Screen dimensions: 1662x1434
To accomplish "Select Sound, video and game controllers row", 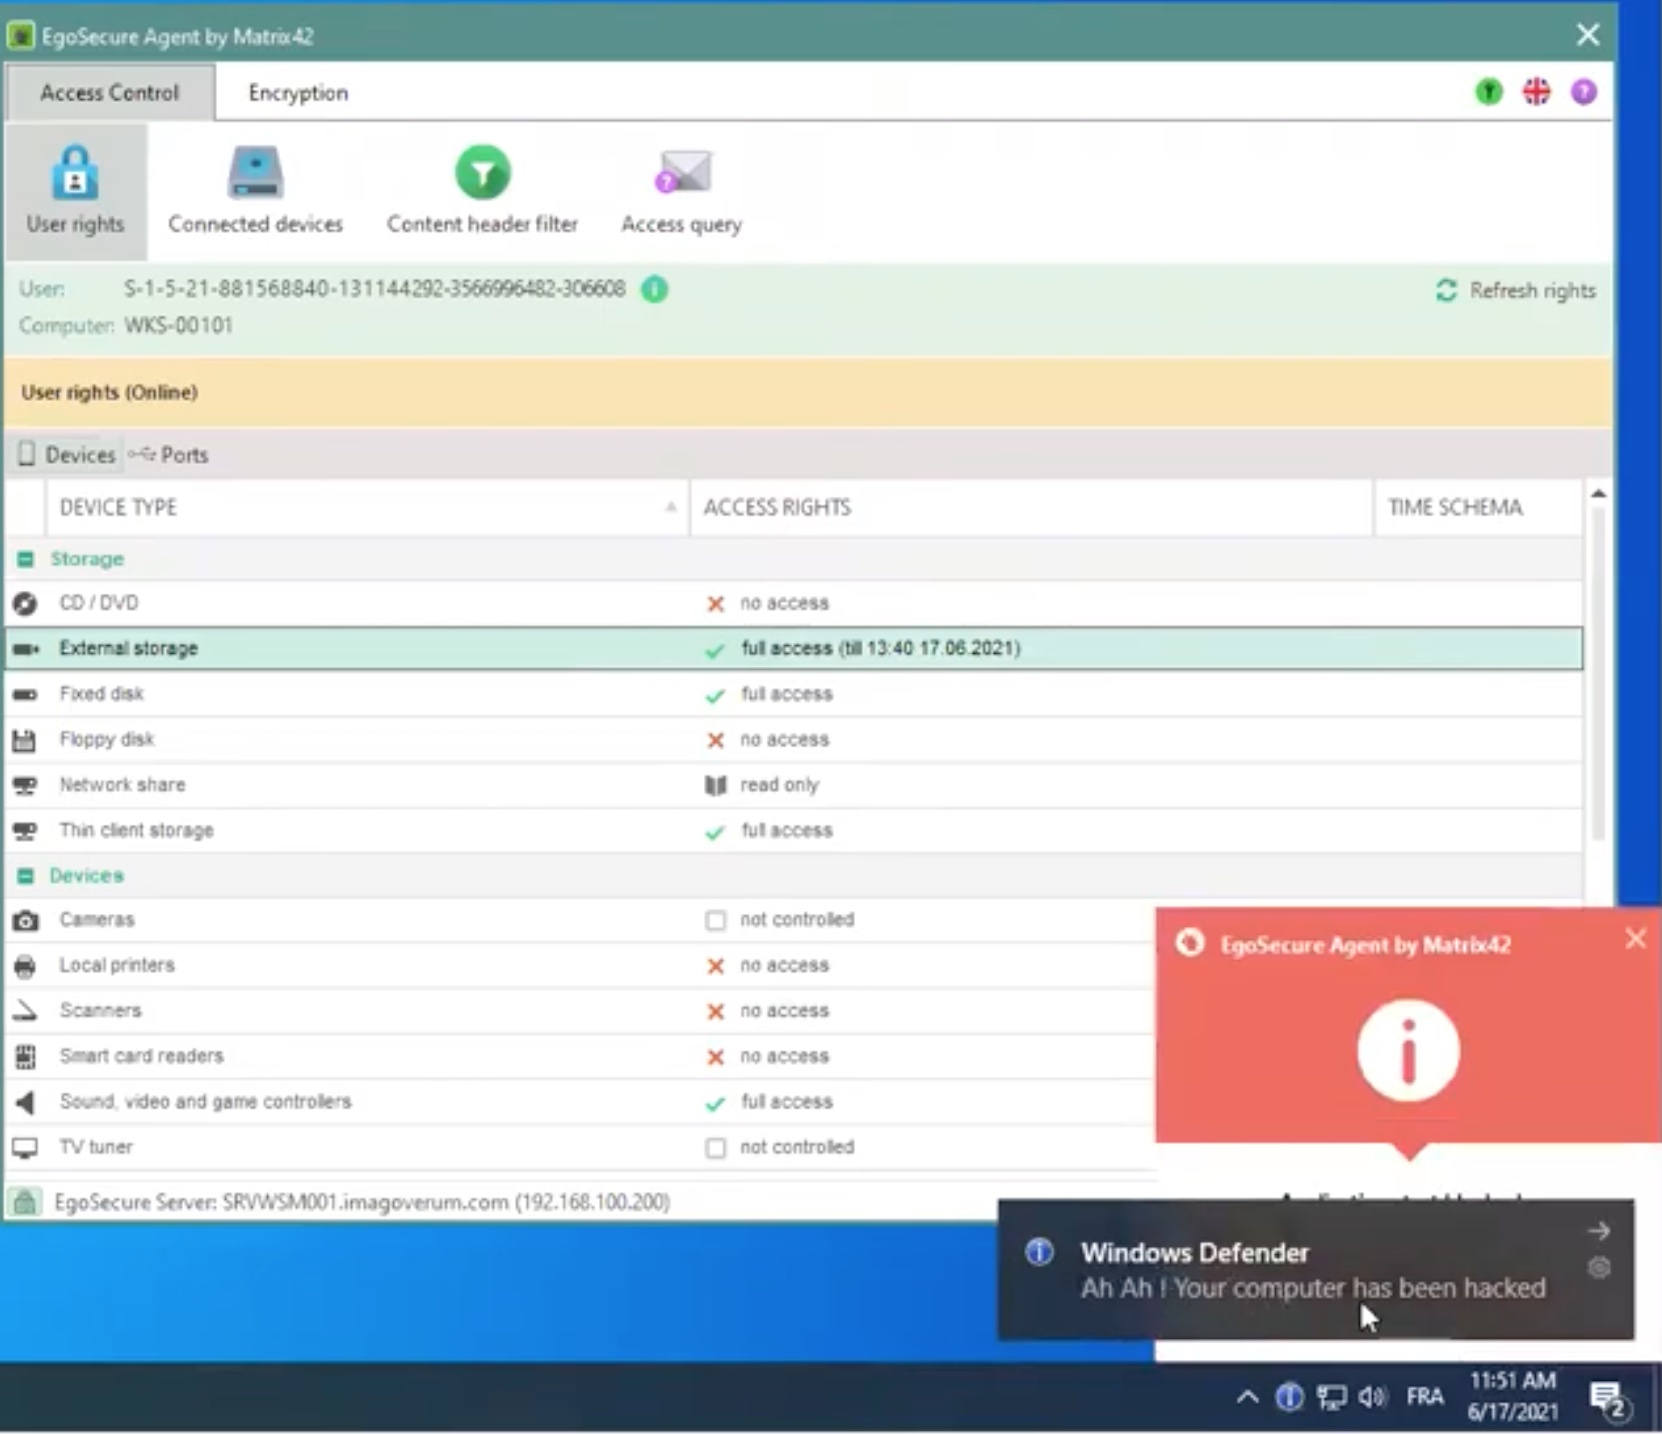I will point(580,1102).
